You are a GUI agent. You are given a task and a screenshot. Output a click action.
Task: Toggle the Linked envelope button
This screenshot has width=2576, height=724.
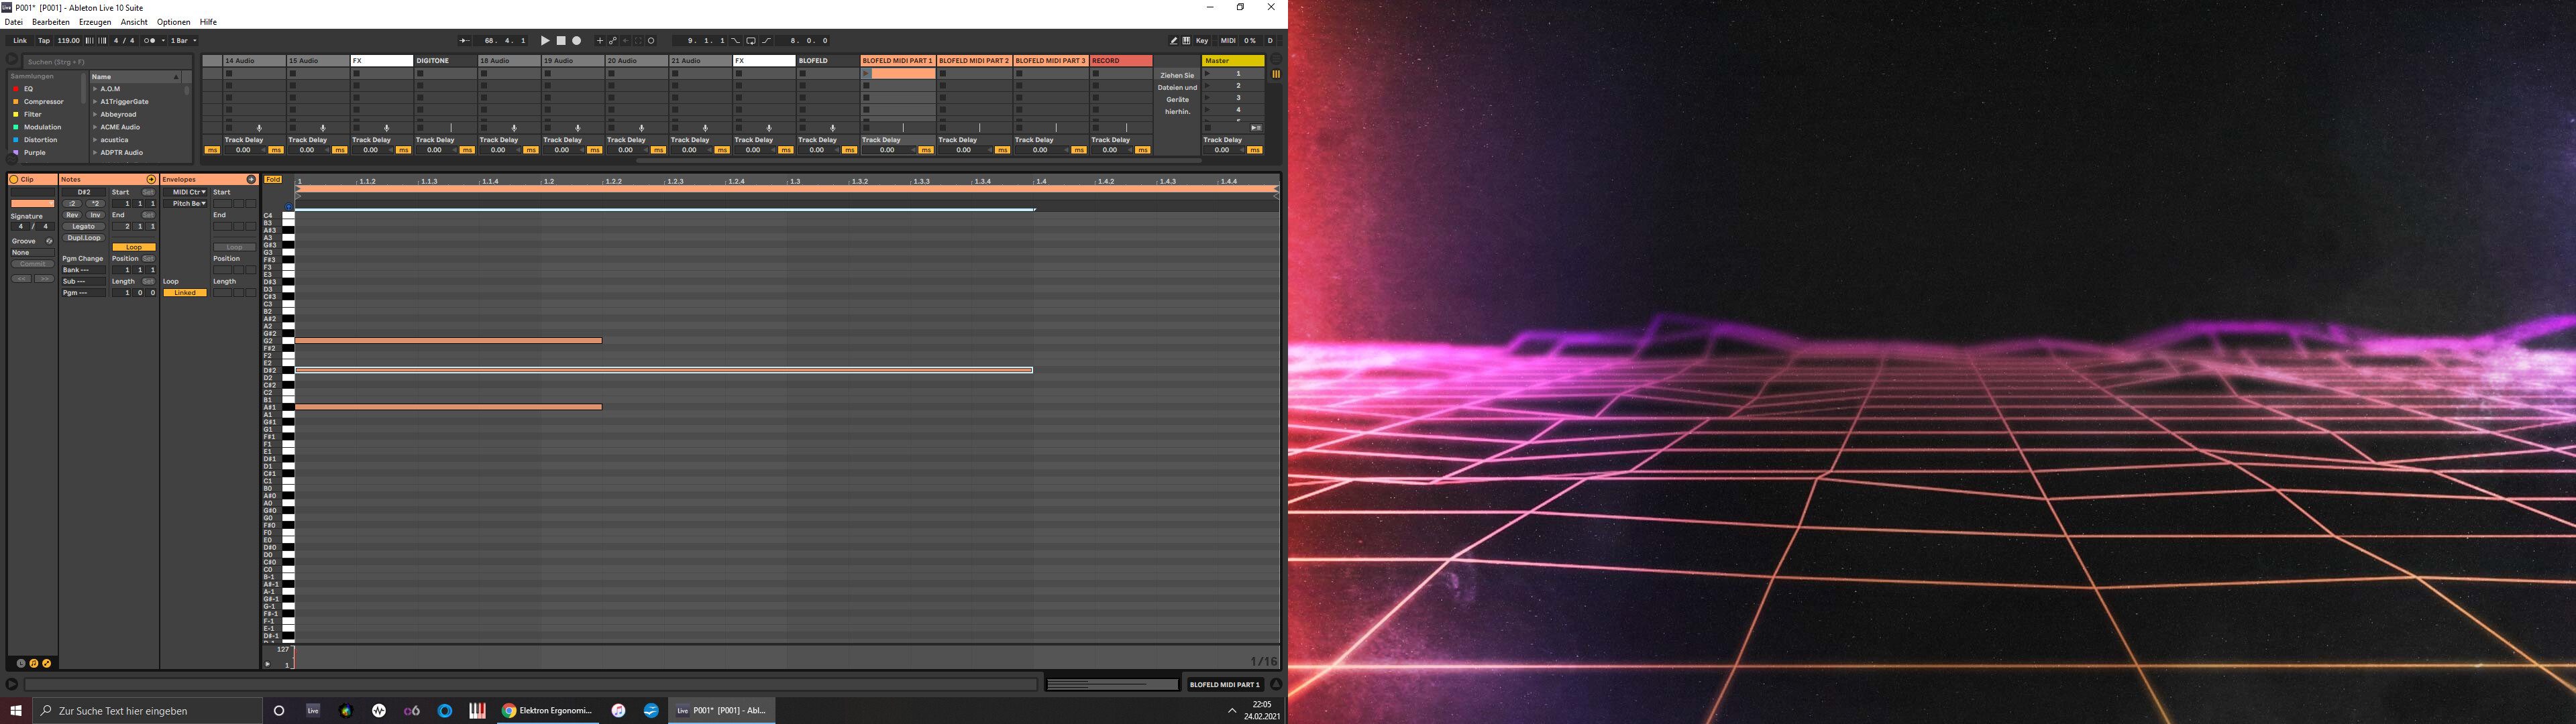pos(185,293)
